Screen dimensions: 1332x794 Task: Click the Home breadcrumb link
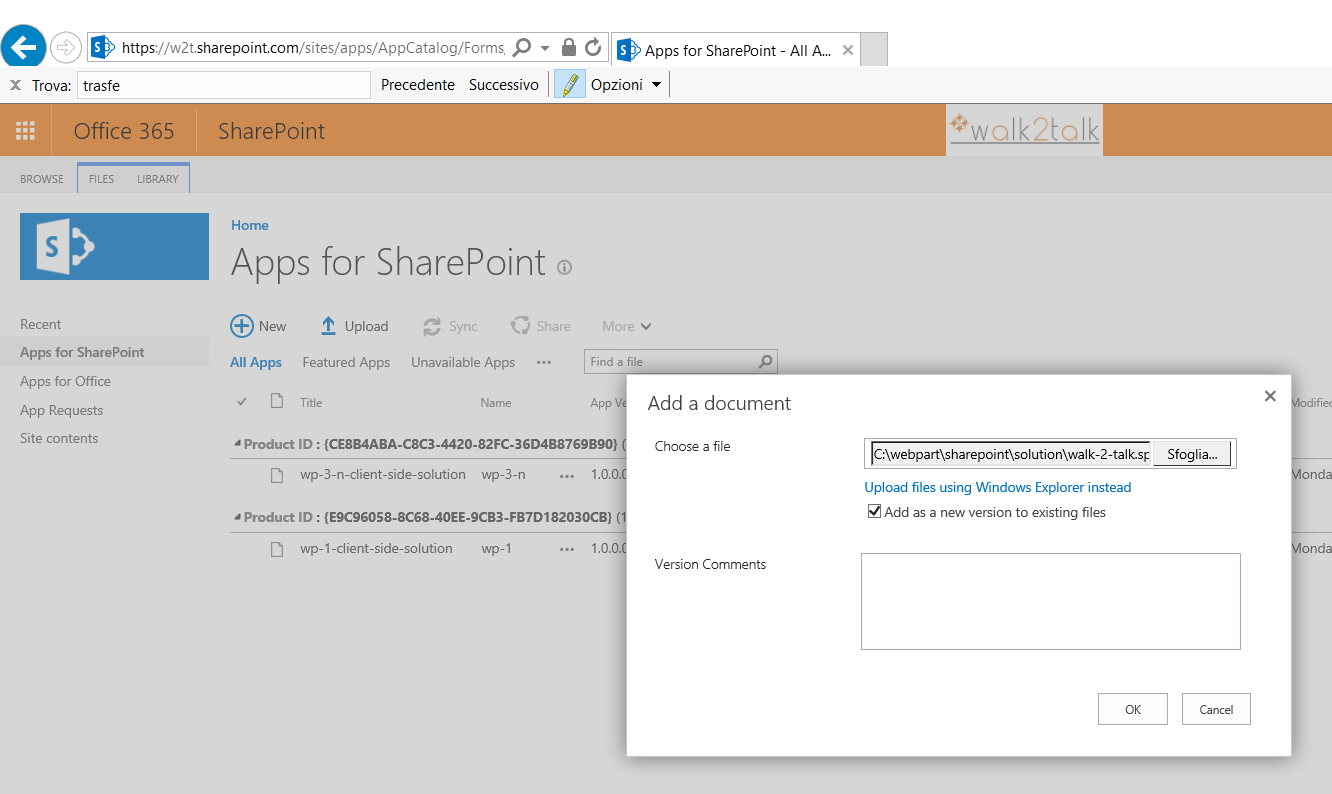250,225
